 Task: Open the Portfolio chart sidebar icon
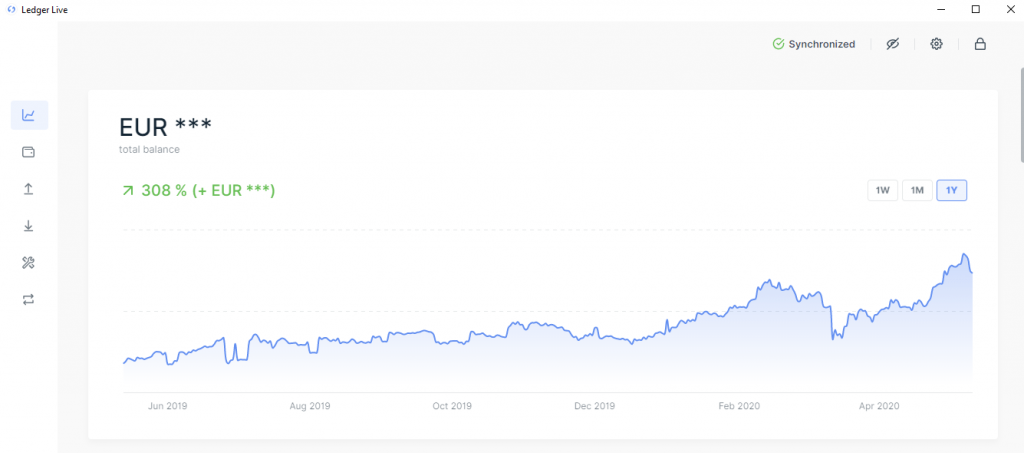[29, 115]
